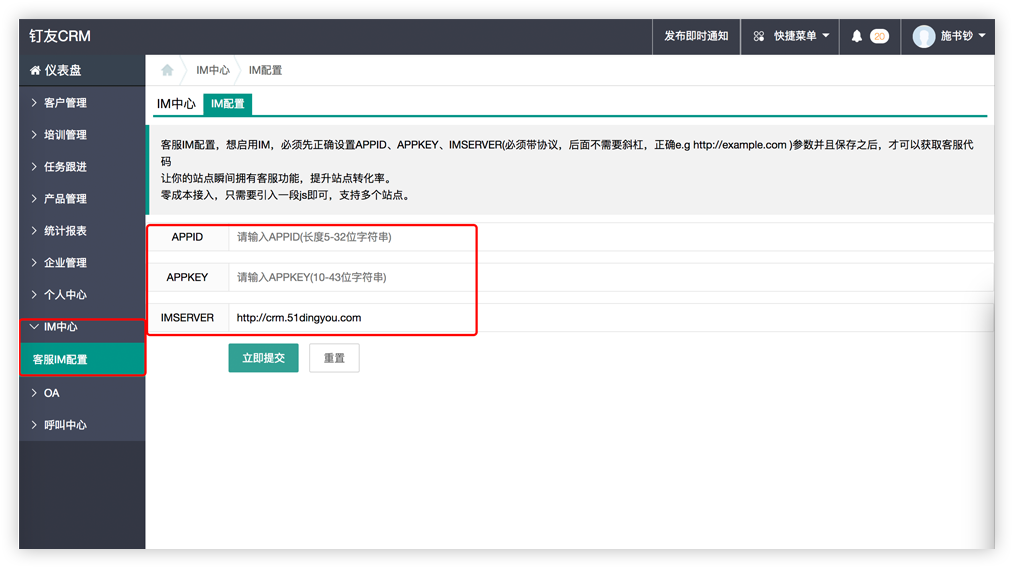Click the IMSERVER field label

coord(188,317)
